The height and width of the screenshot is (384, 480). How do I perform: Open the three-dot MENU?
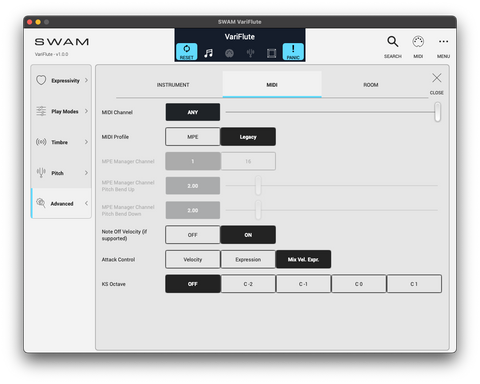[443, 42]
